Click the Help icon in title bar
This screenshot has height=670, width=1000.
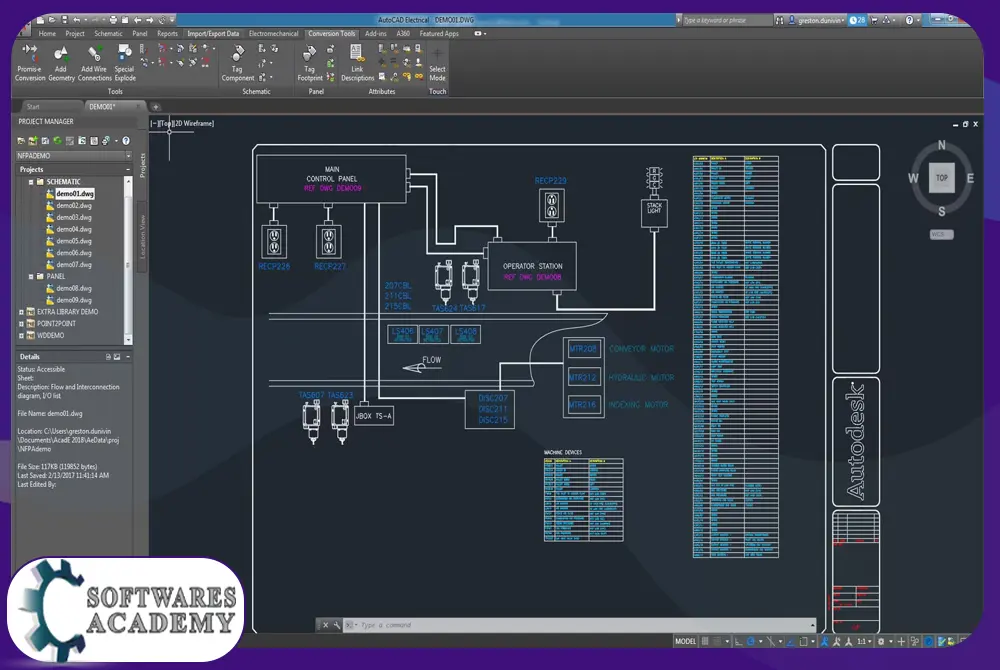point(909,20)
